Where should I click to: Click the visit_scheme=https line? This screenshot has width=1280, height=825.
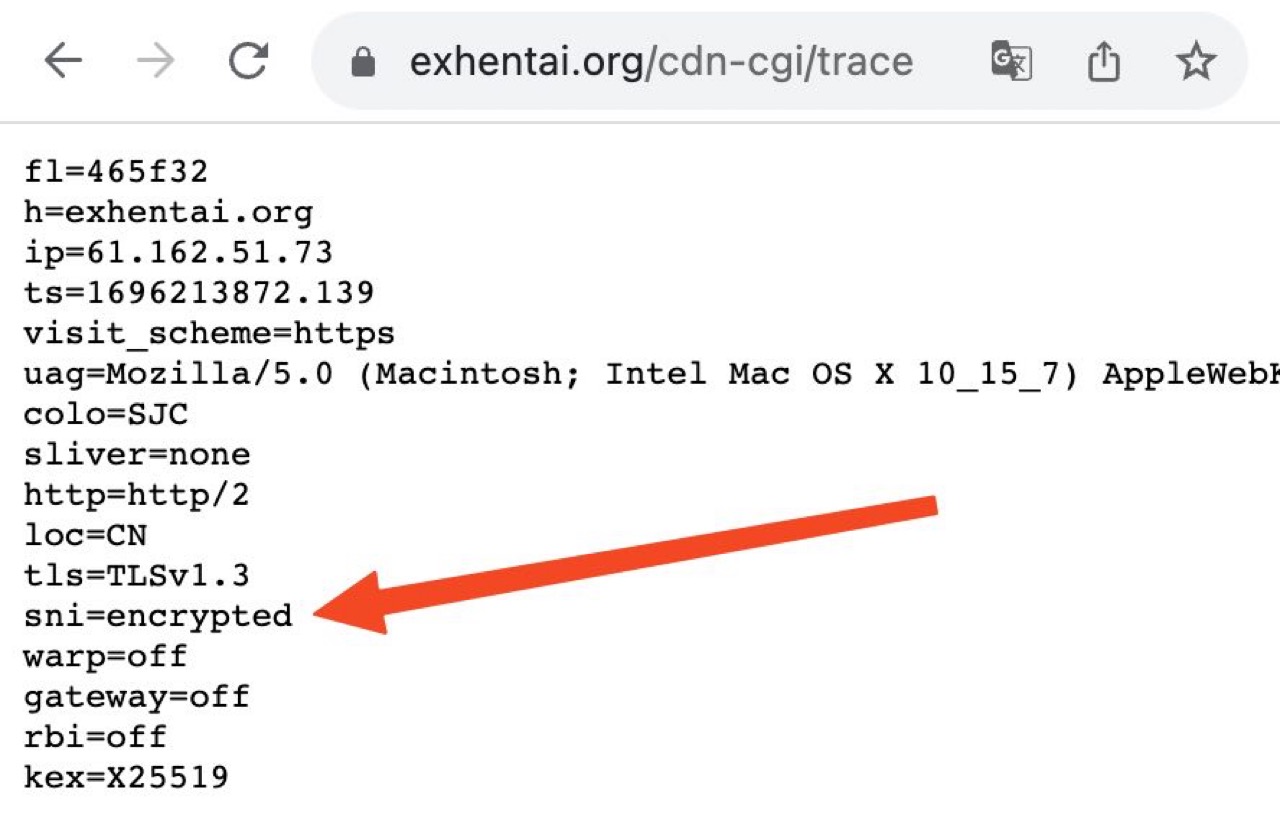pyautogui.click(x=209, y=333)
